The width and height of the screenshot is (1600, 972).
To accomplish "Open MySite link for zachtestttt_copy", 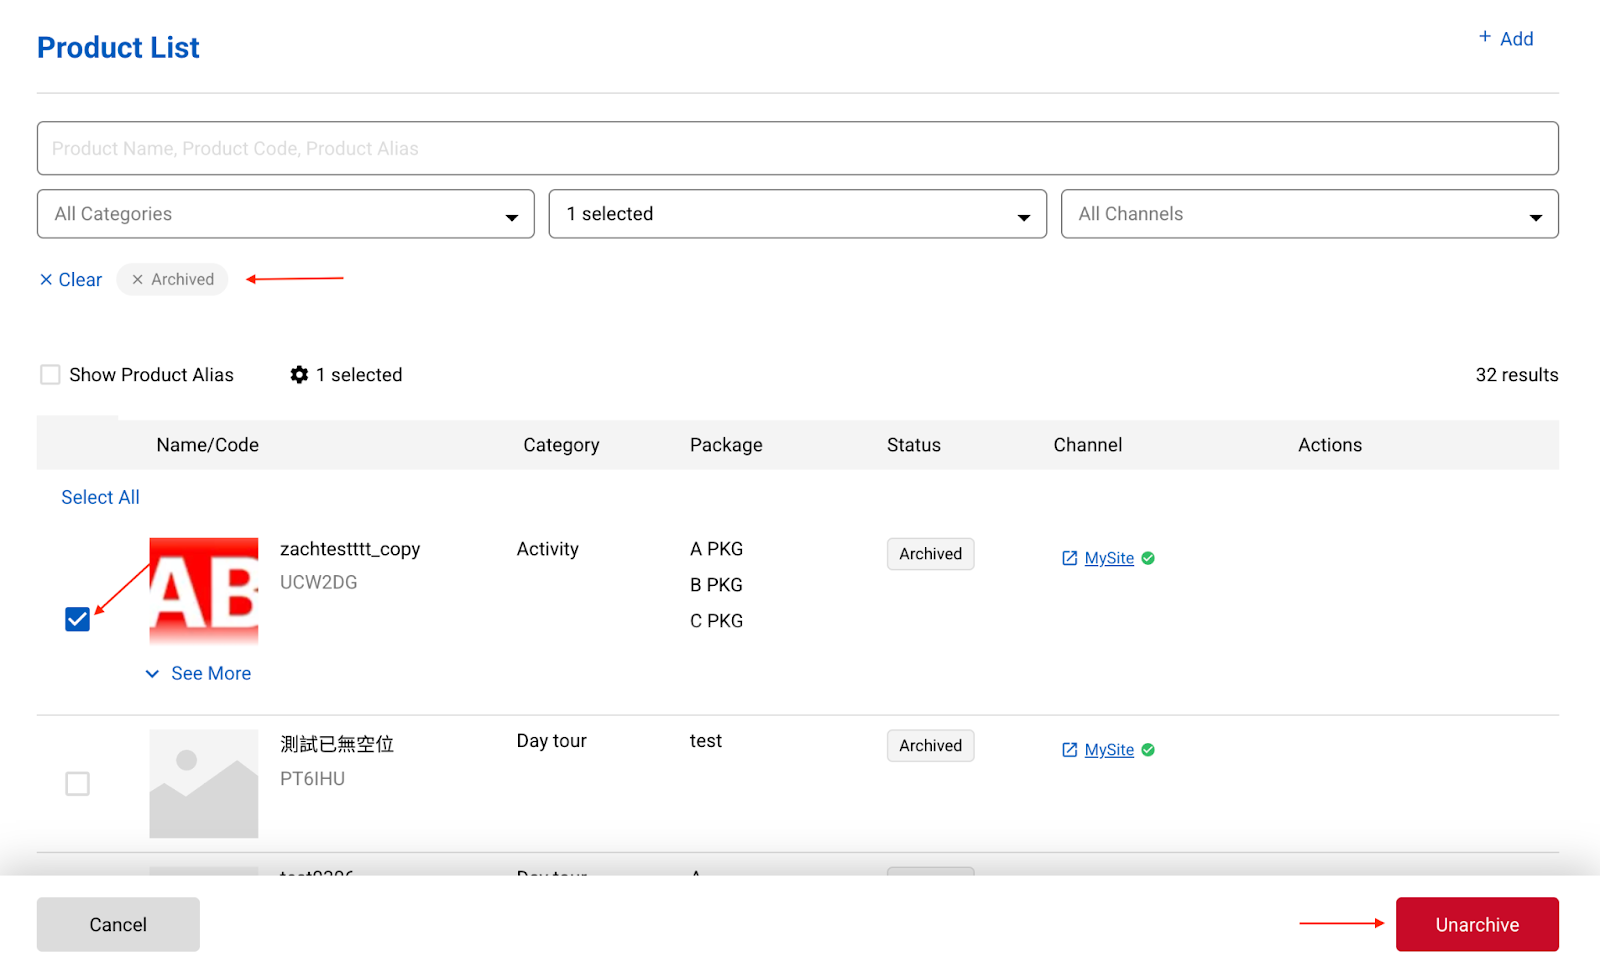I will [x=1109, y=558].
